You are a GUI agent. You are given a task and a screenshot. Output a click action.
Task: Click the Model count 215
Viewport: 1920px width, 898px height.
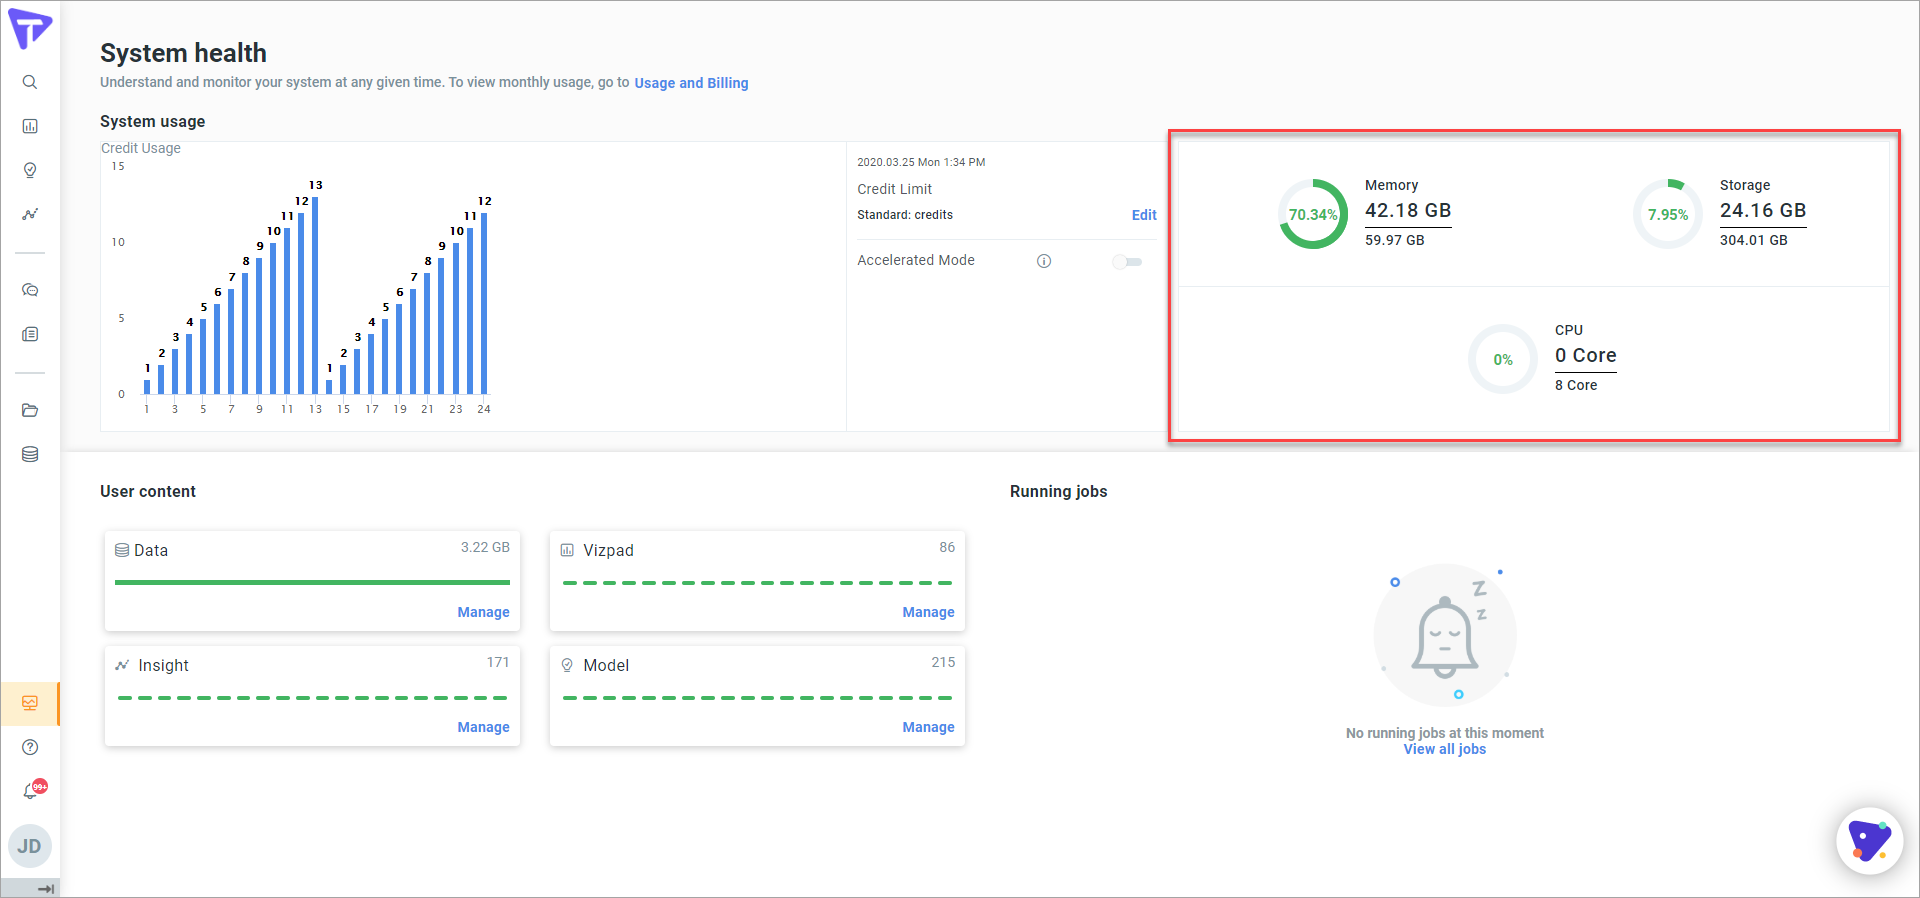(943, 662)
